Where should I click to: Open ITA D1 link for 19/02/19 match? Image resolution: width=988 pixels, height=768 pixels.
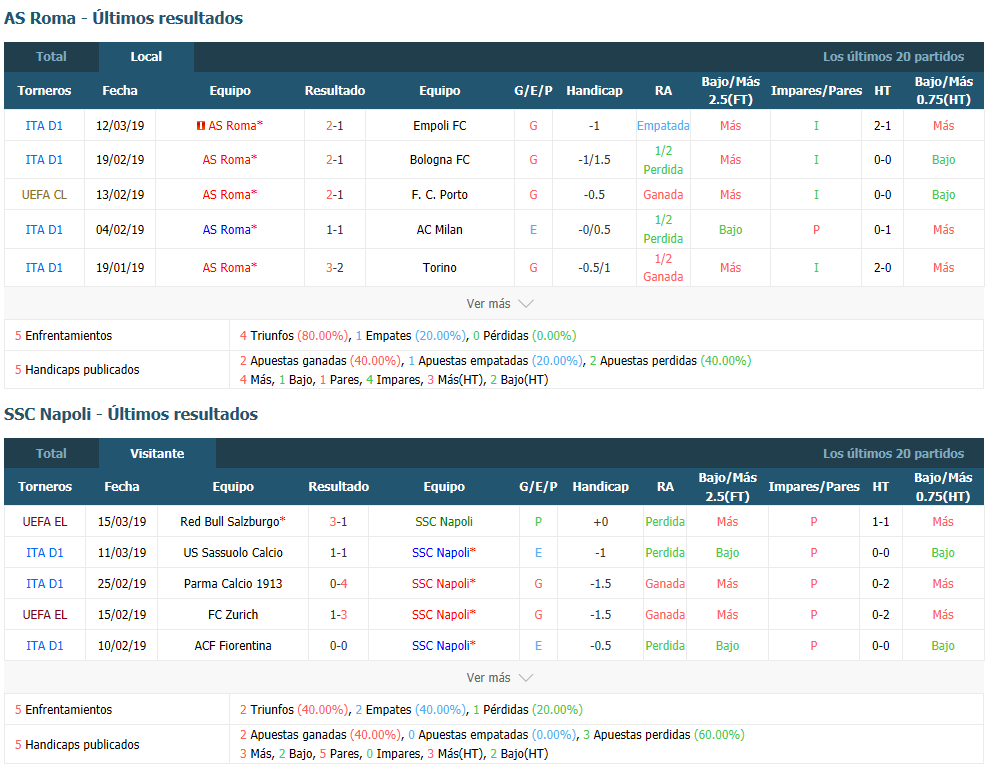tap(44, 160)
